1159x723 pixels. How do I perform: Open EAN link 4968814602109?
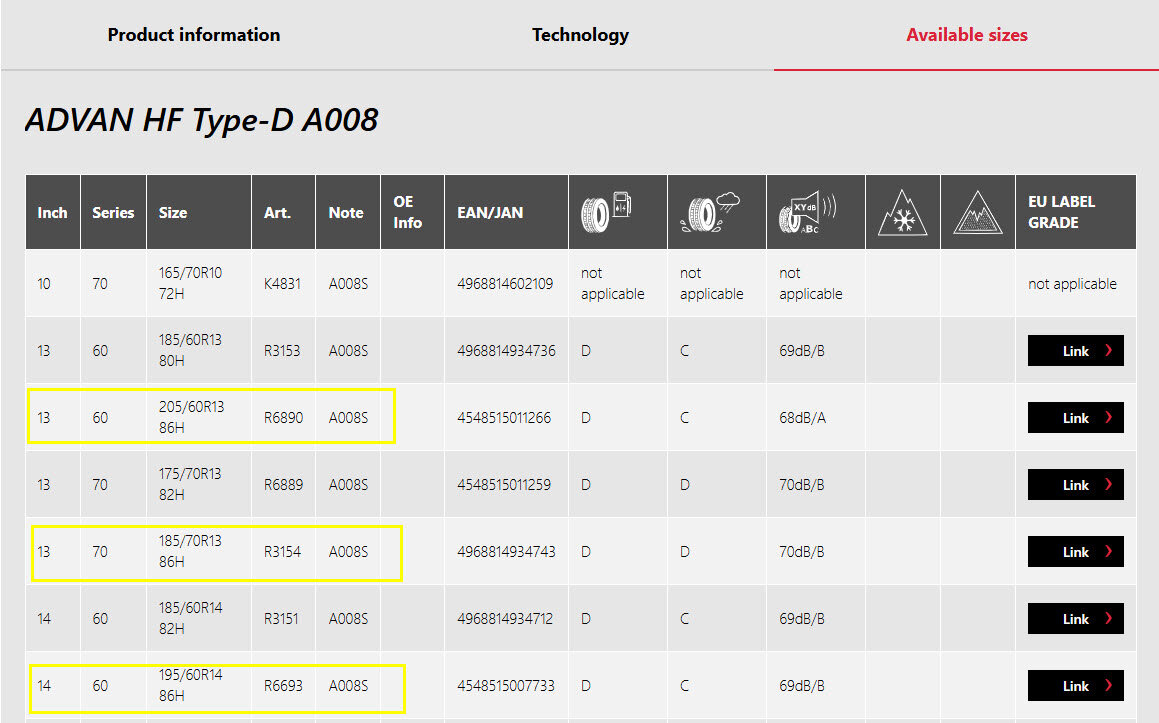(x=505, y=283)
